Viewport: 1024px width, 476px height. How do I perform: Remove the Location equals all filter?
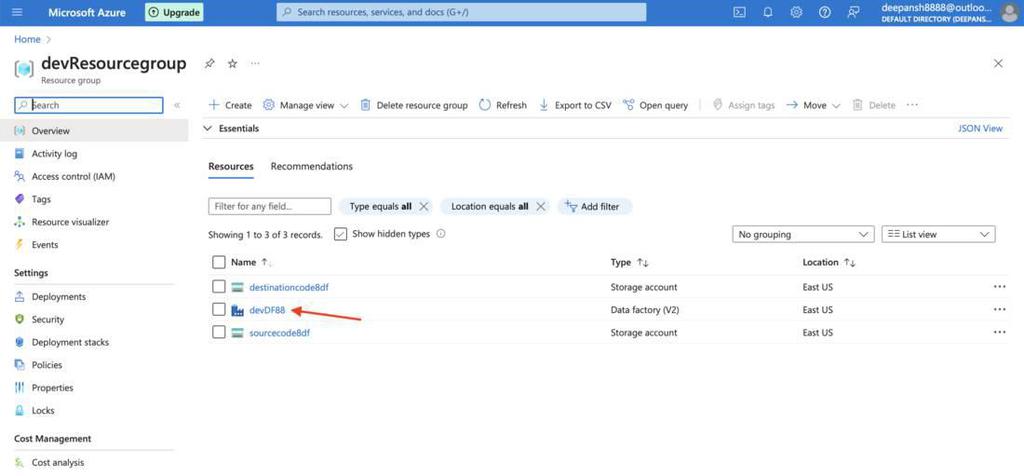coord(540,206)
